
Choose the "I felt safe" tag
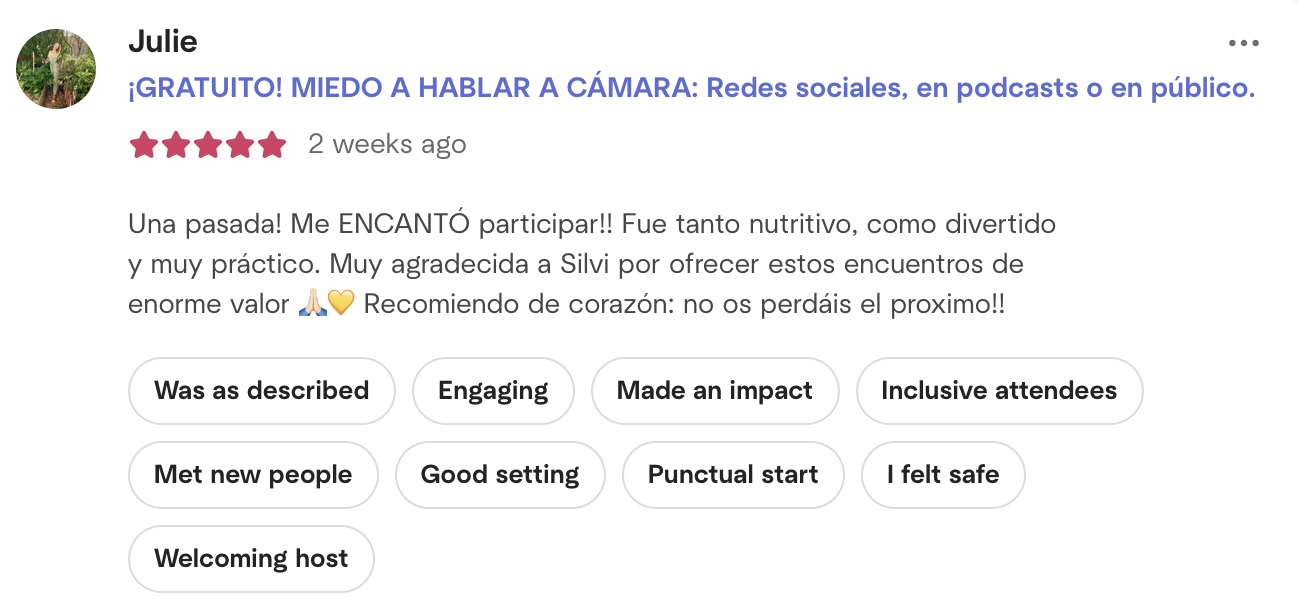[x=943, y=474]
